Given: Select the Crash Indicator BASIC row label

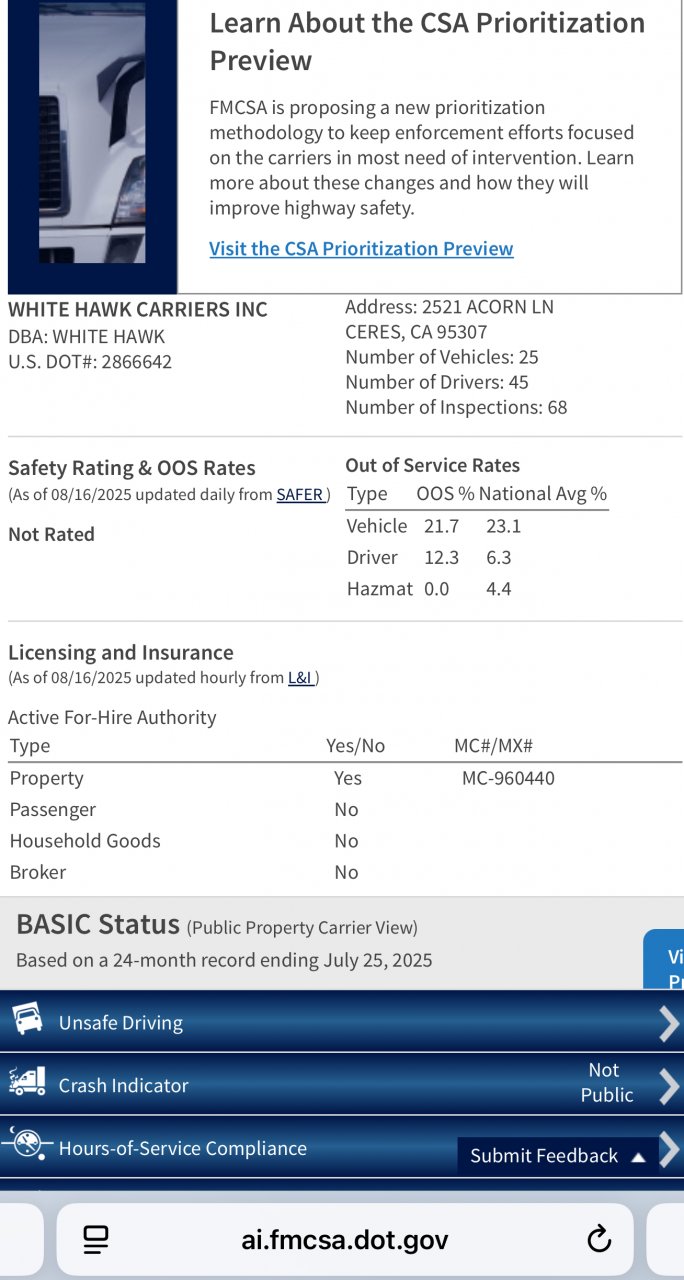Looking at the screenshot, I should (x=124, y=1086).
